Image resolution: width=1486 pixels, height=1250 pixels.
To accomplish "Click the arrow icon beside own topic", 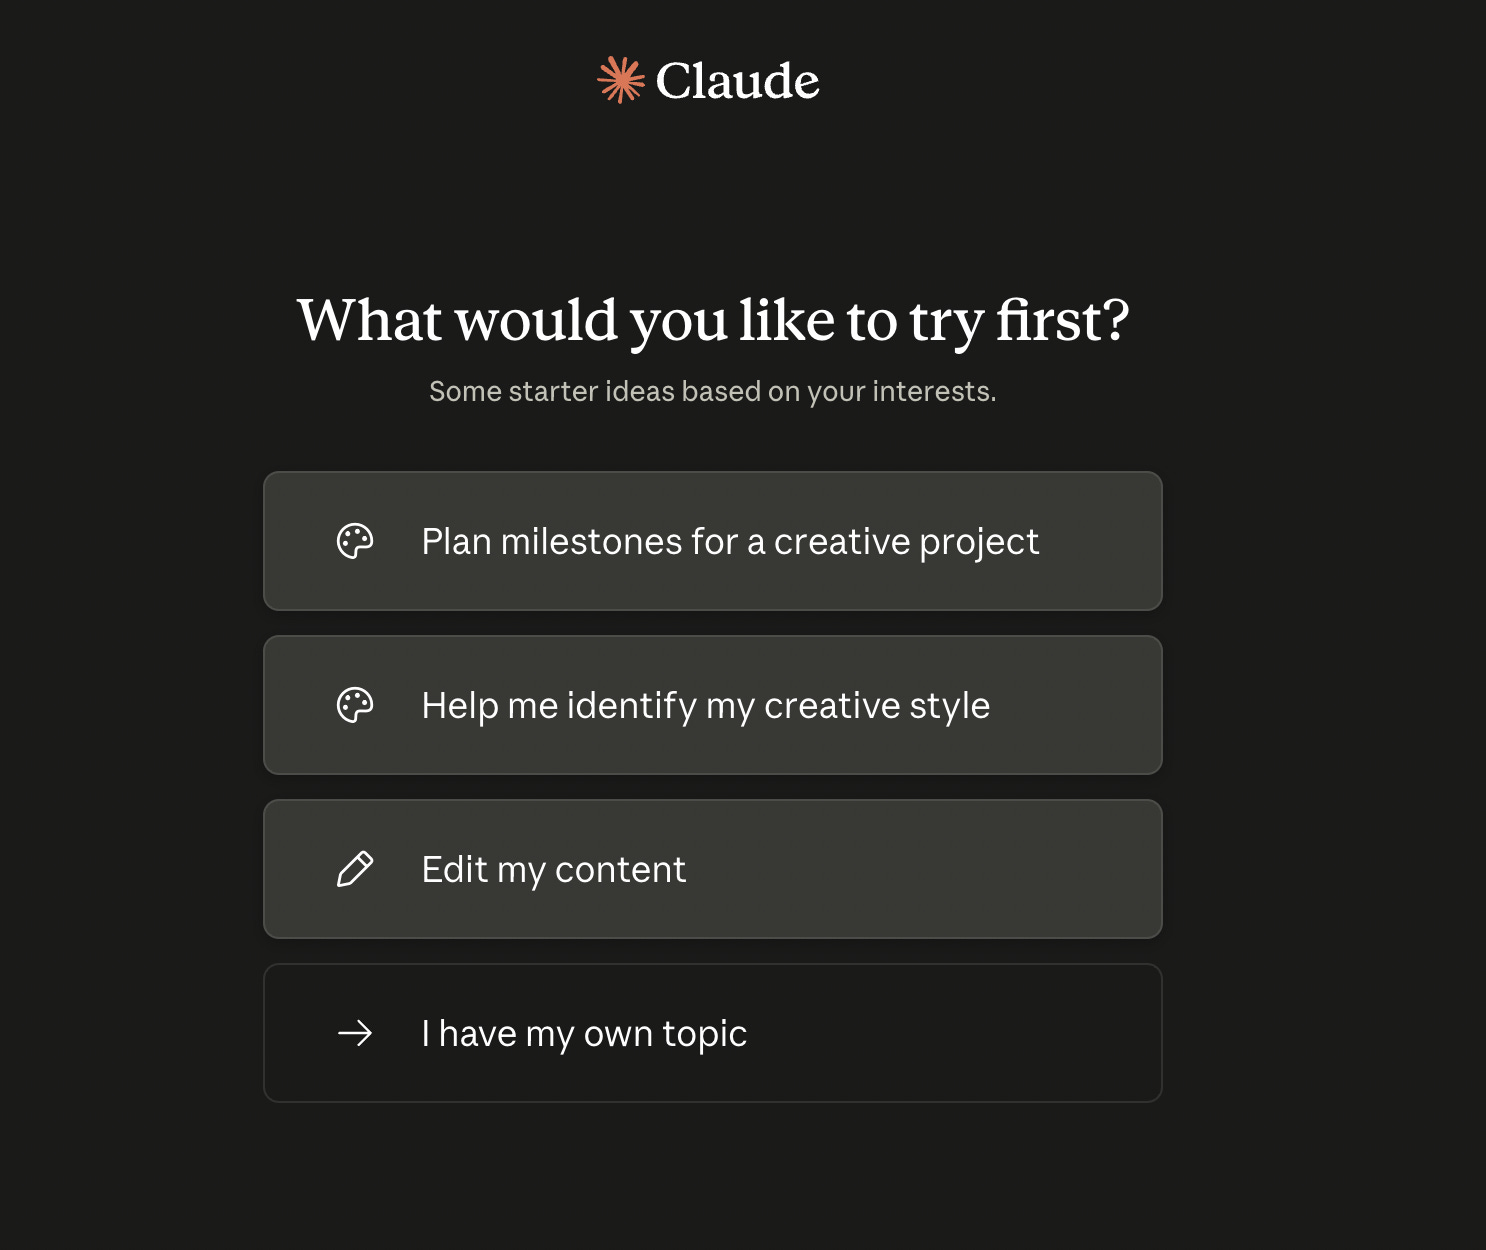I will coord(355,1033).
